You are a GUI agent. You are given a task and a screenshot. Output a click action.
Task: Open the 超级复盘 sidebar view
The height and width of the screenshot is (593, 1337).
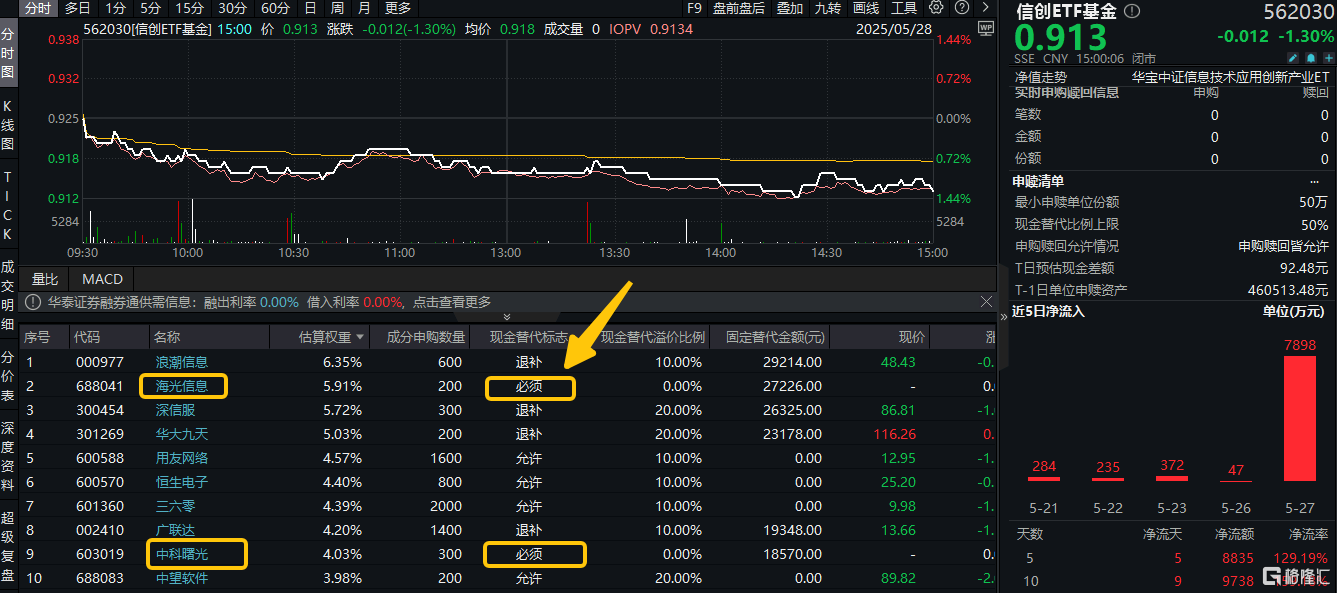coord(8,545)
